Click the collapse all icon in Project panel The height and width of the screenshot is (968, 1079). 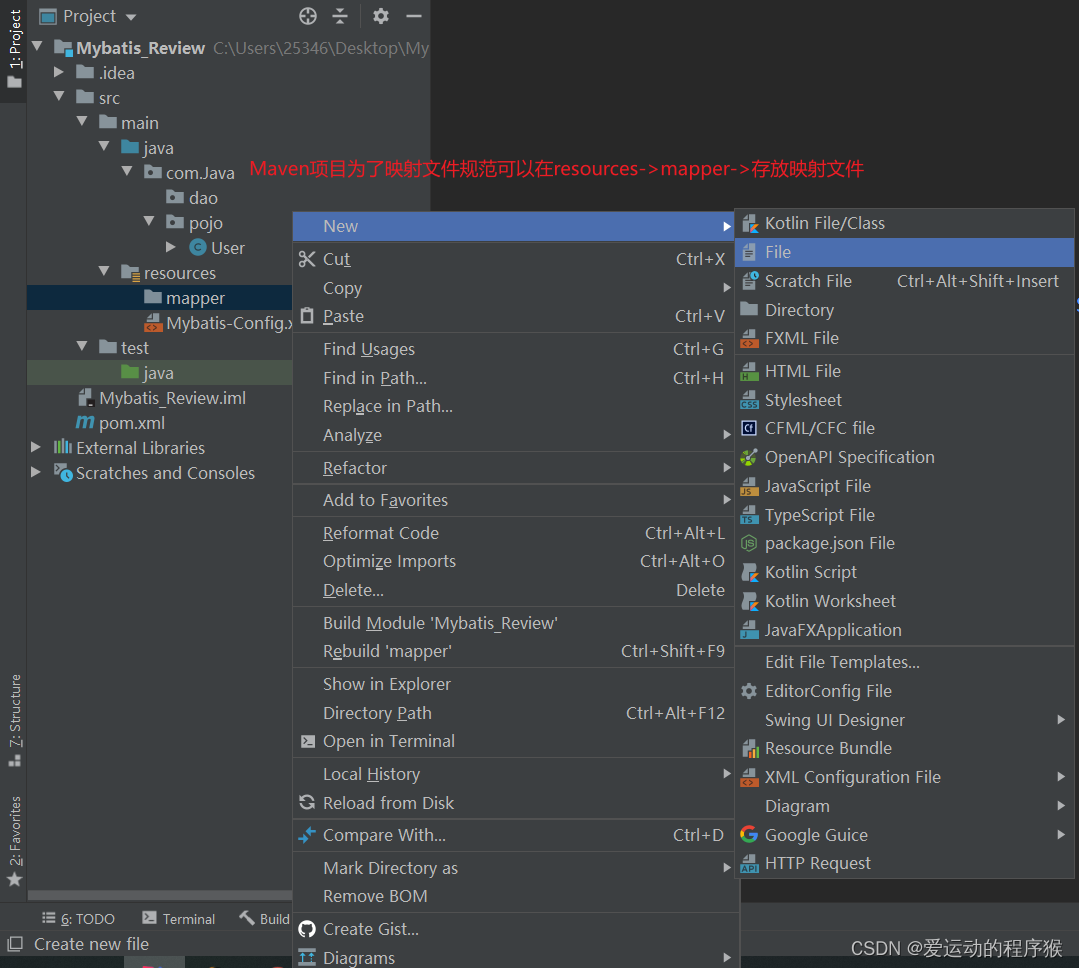340,16
